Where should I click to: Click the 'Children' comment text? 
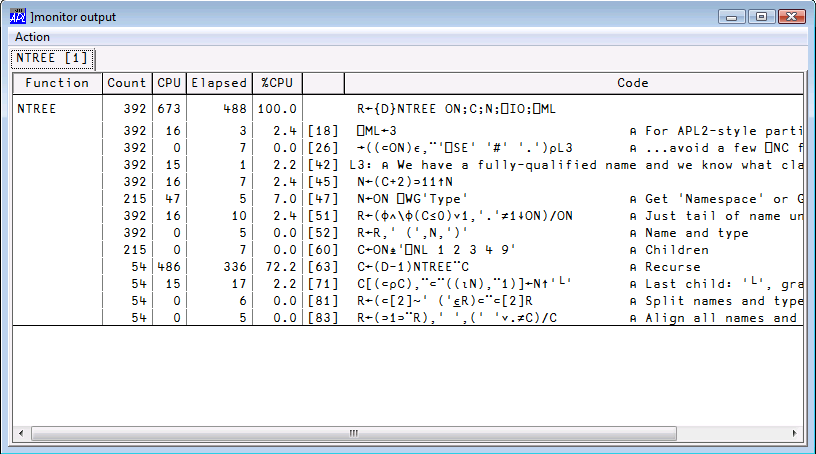(677, 250)
